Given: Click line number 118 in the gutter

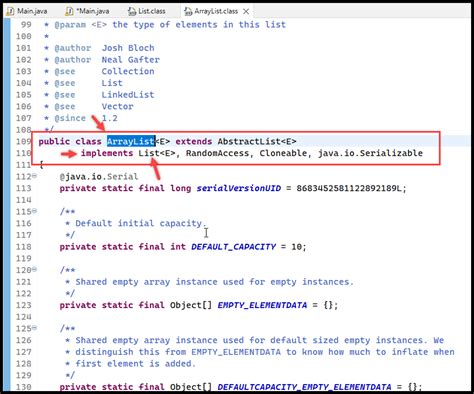Looking at the screenshot, I should pos(23,247).
